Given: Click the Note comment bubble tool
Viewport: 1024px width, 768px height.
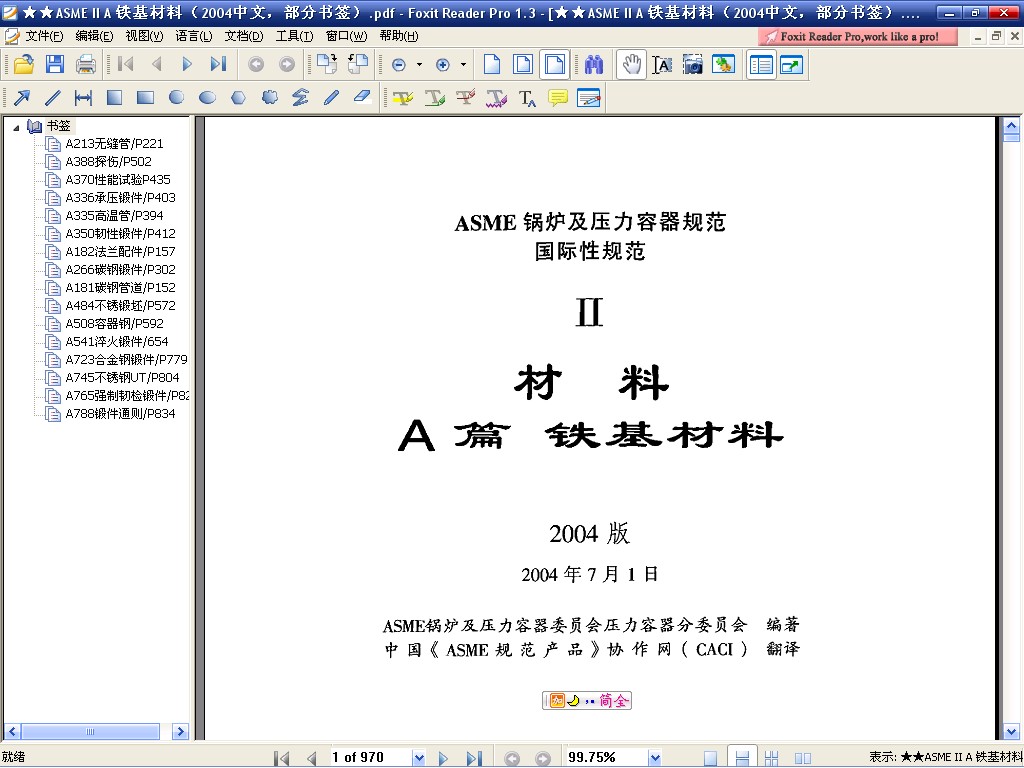Looking at the screenshot, I should tap(558, 98).
